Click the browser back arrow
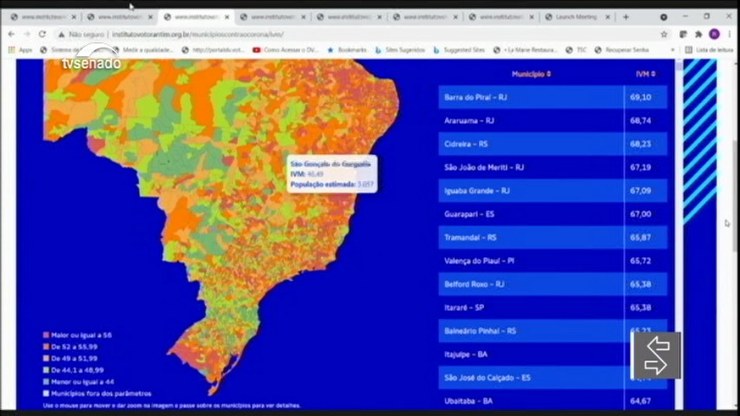The height and width of the screenshot is (416, 740). click(11, 33)
